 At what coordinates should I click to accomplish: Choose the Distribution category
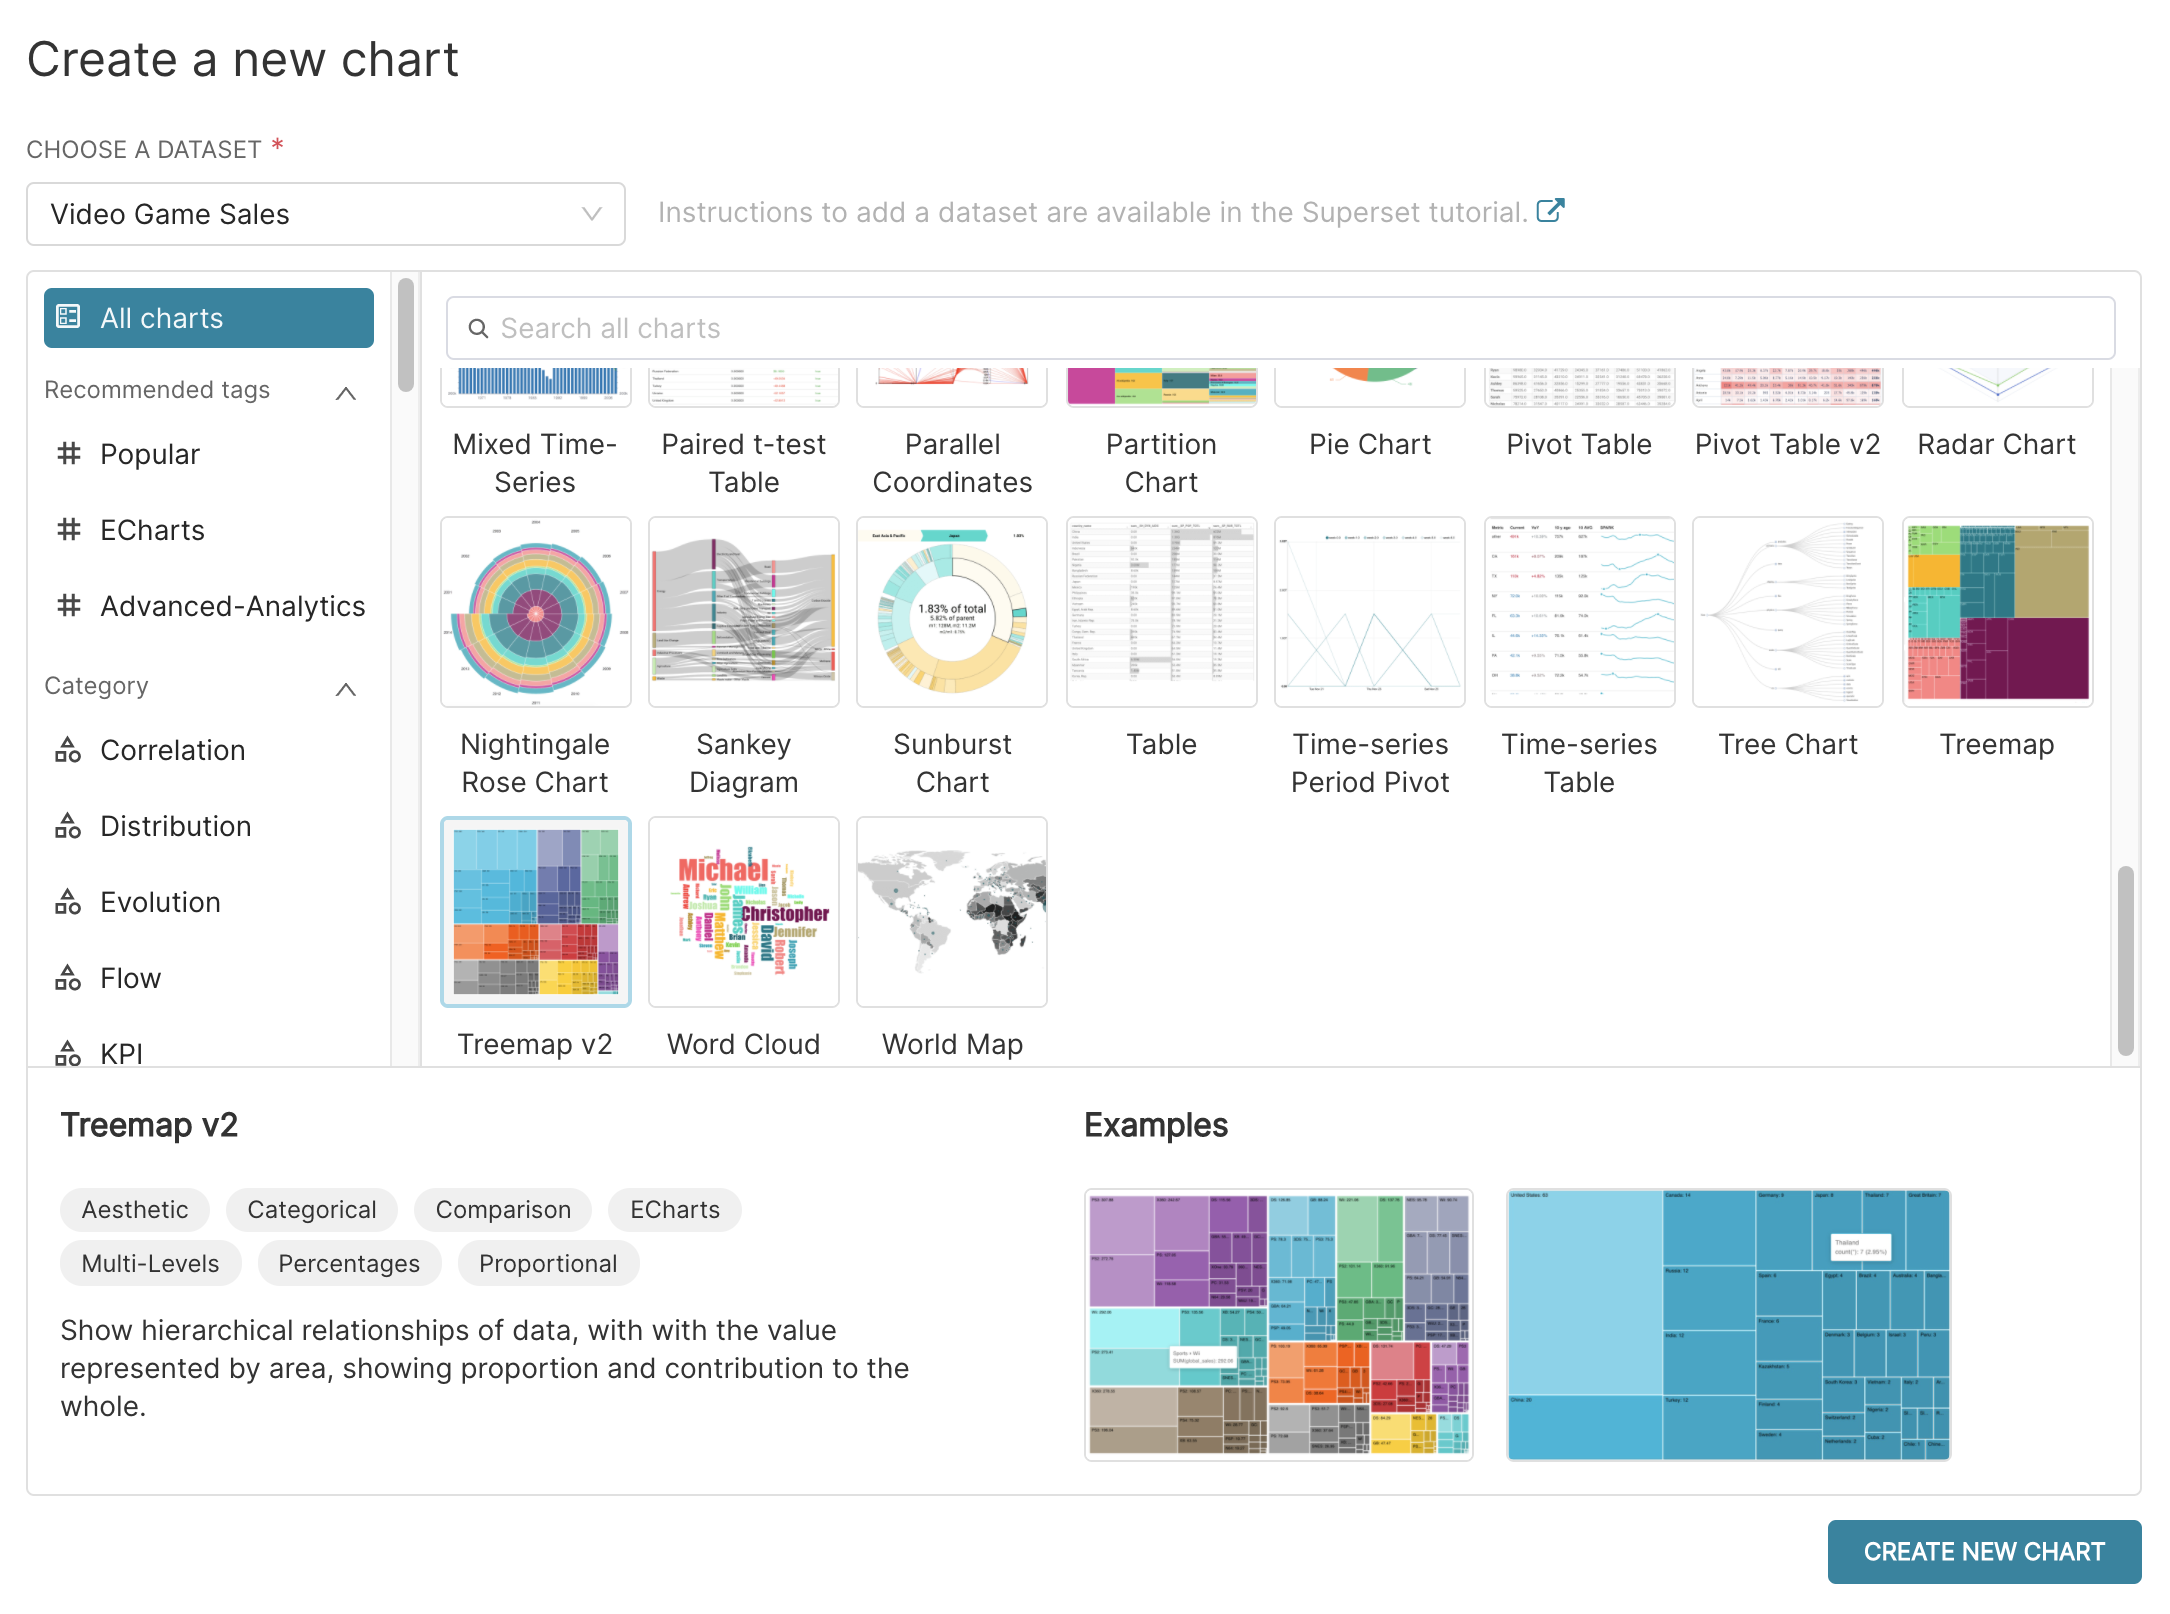[175, 826]
